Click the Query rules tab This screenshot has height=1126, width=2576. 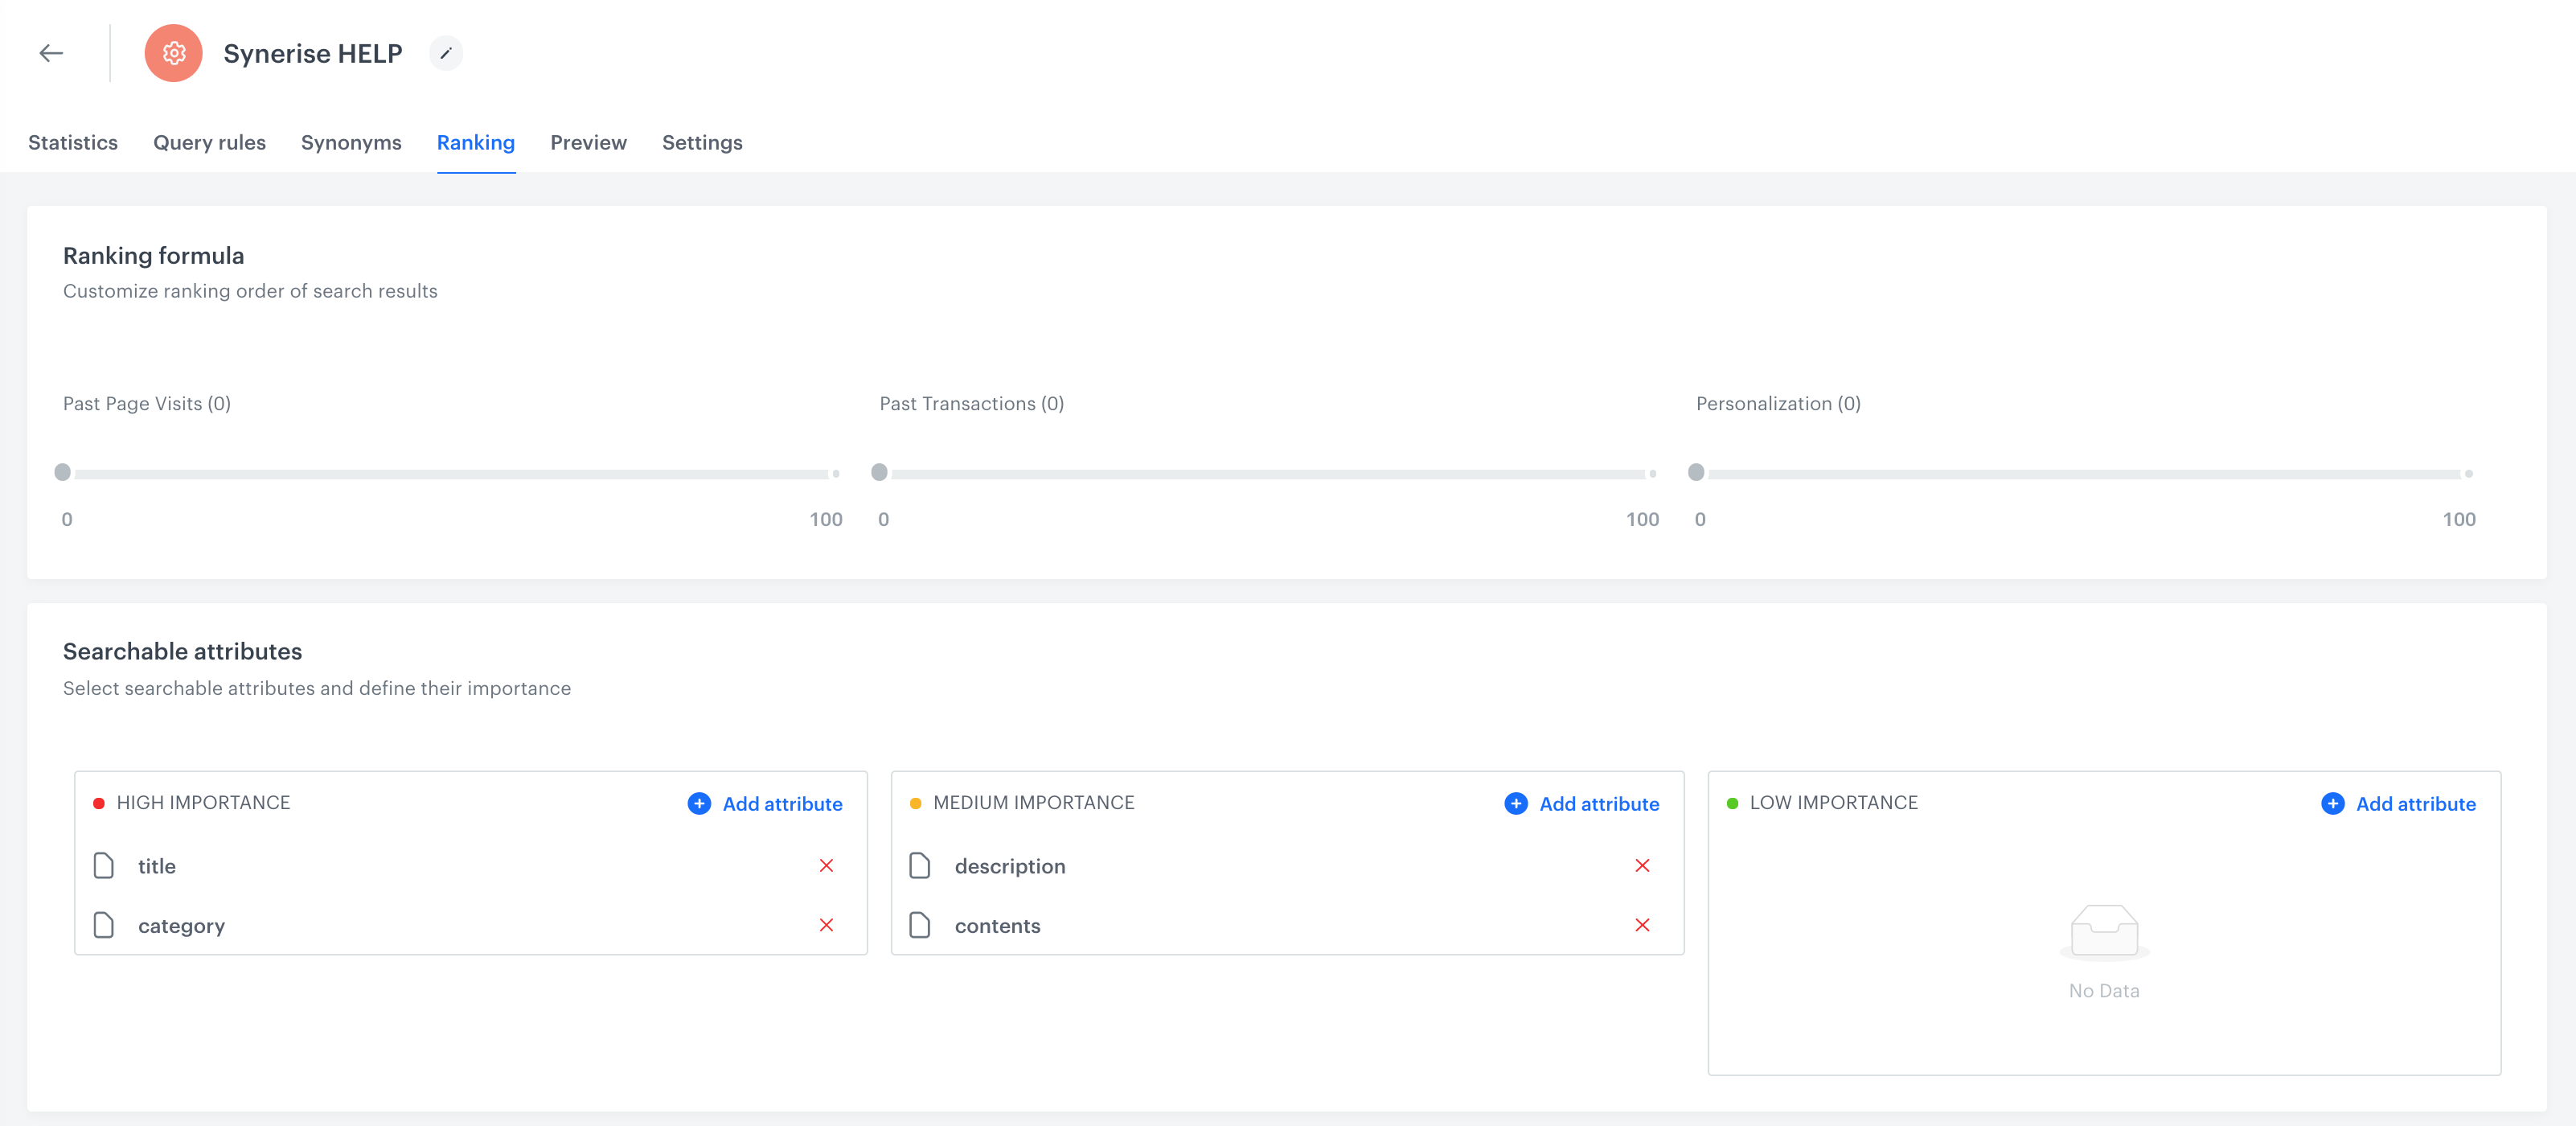tap(209, 142)
